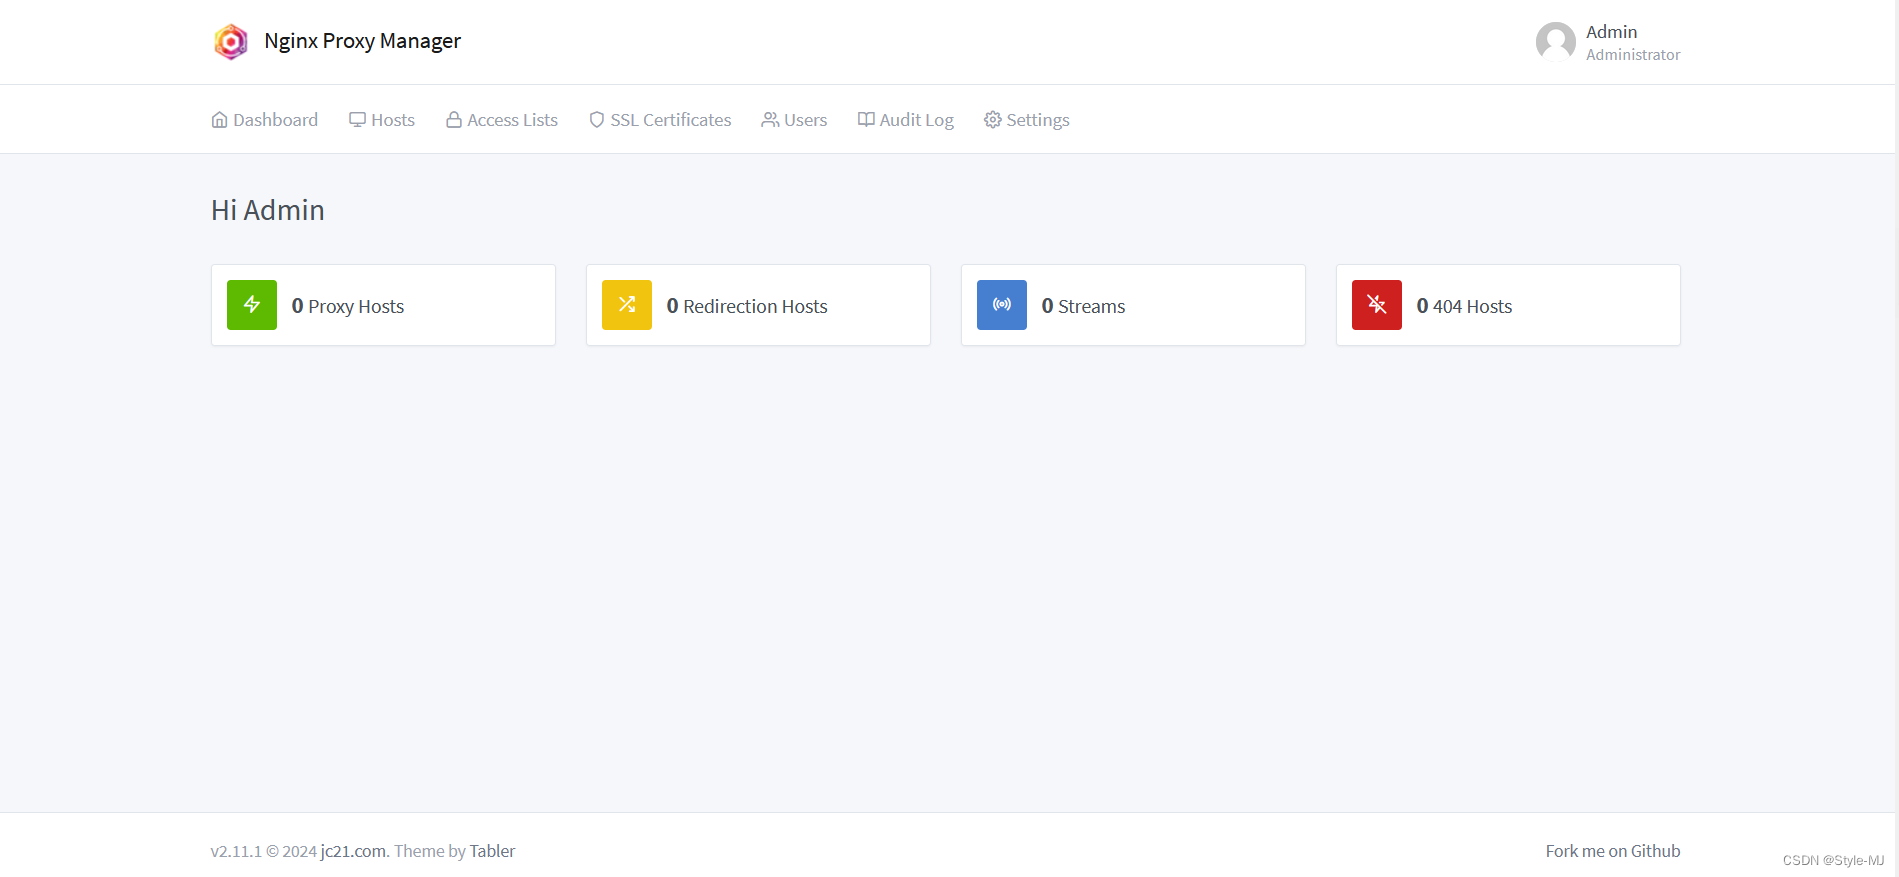Click the Hosts monitor icon
This screenshot has width=1899, height=877.
(x=357, y=120)
